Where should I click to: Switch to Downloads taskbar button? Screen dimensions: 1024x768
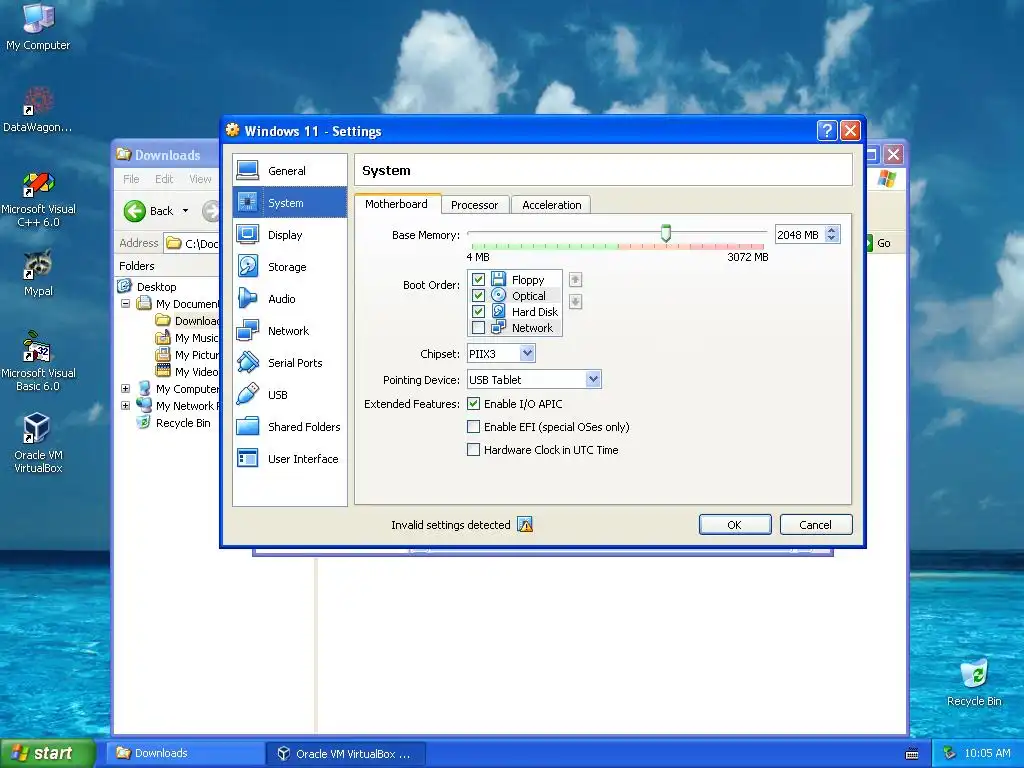pyautogui.click(x=187, y=753)
